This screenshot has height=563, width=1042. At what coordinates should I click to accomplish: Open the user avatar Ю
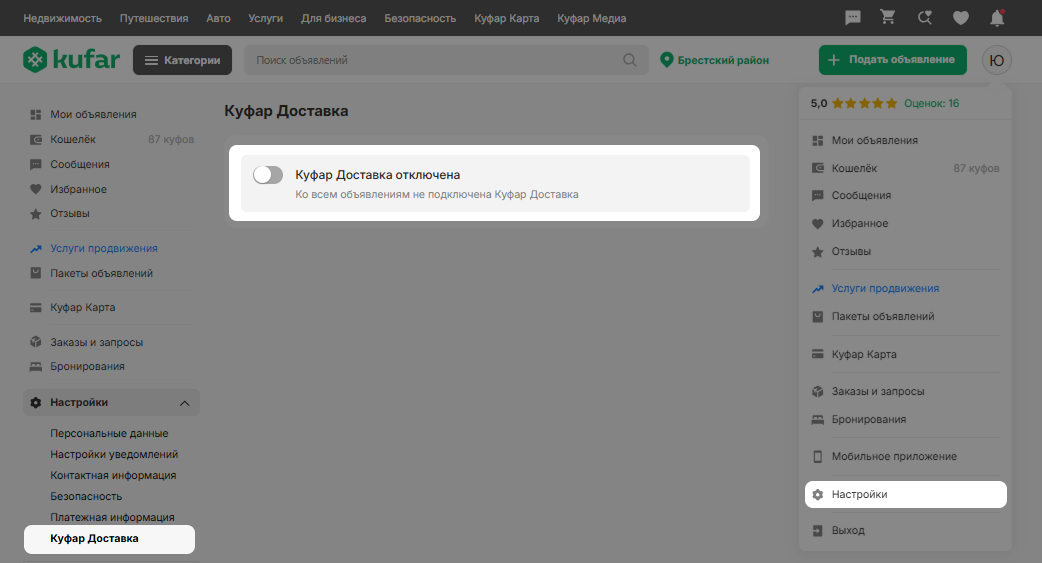pyautogui.click(x=997, y=60)
